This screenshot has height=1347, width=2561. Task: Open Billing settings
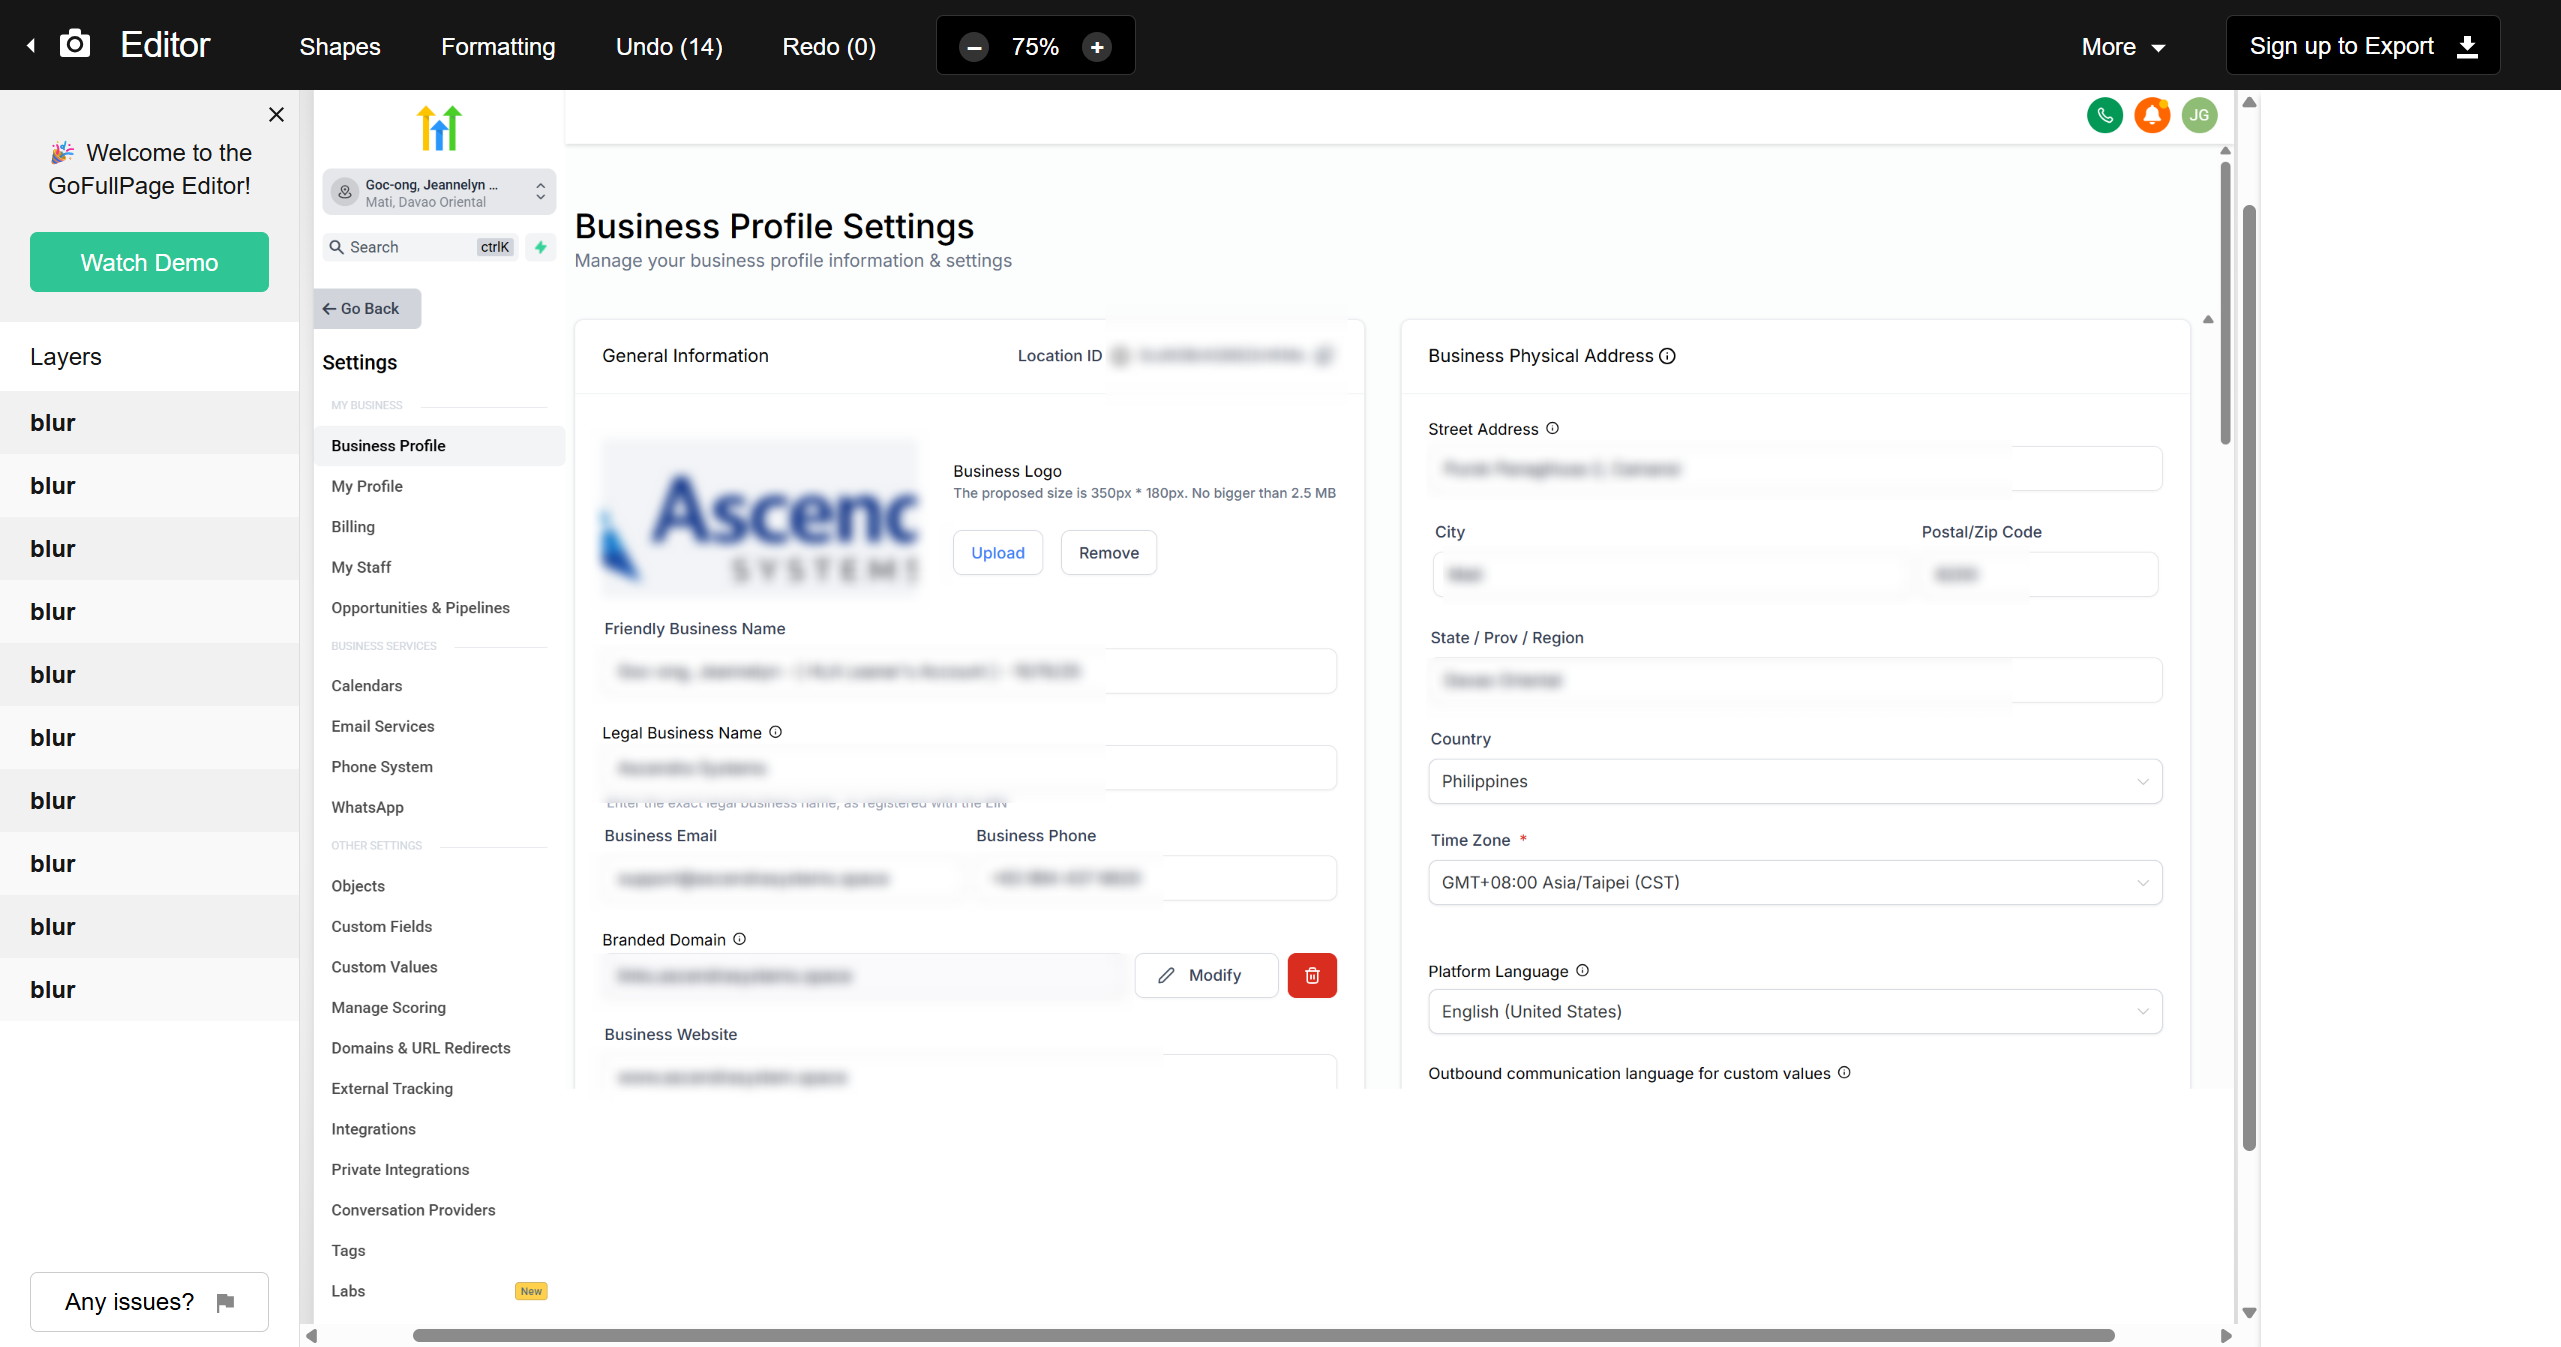(x=353, y=527)
